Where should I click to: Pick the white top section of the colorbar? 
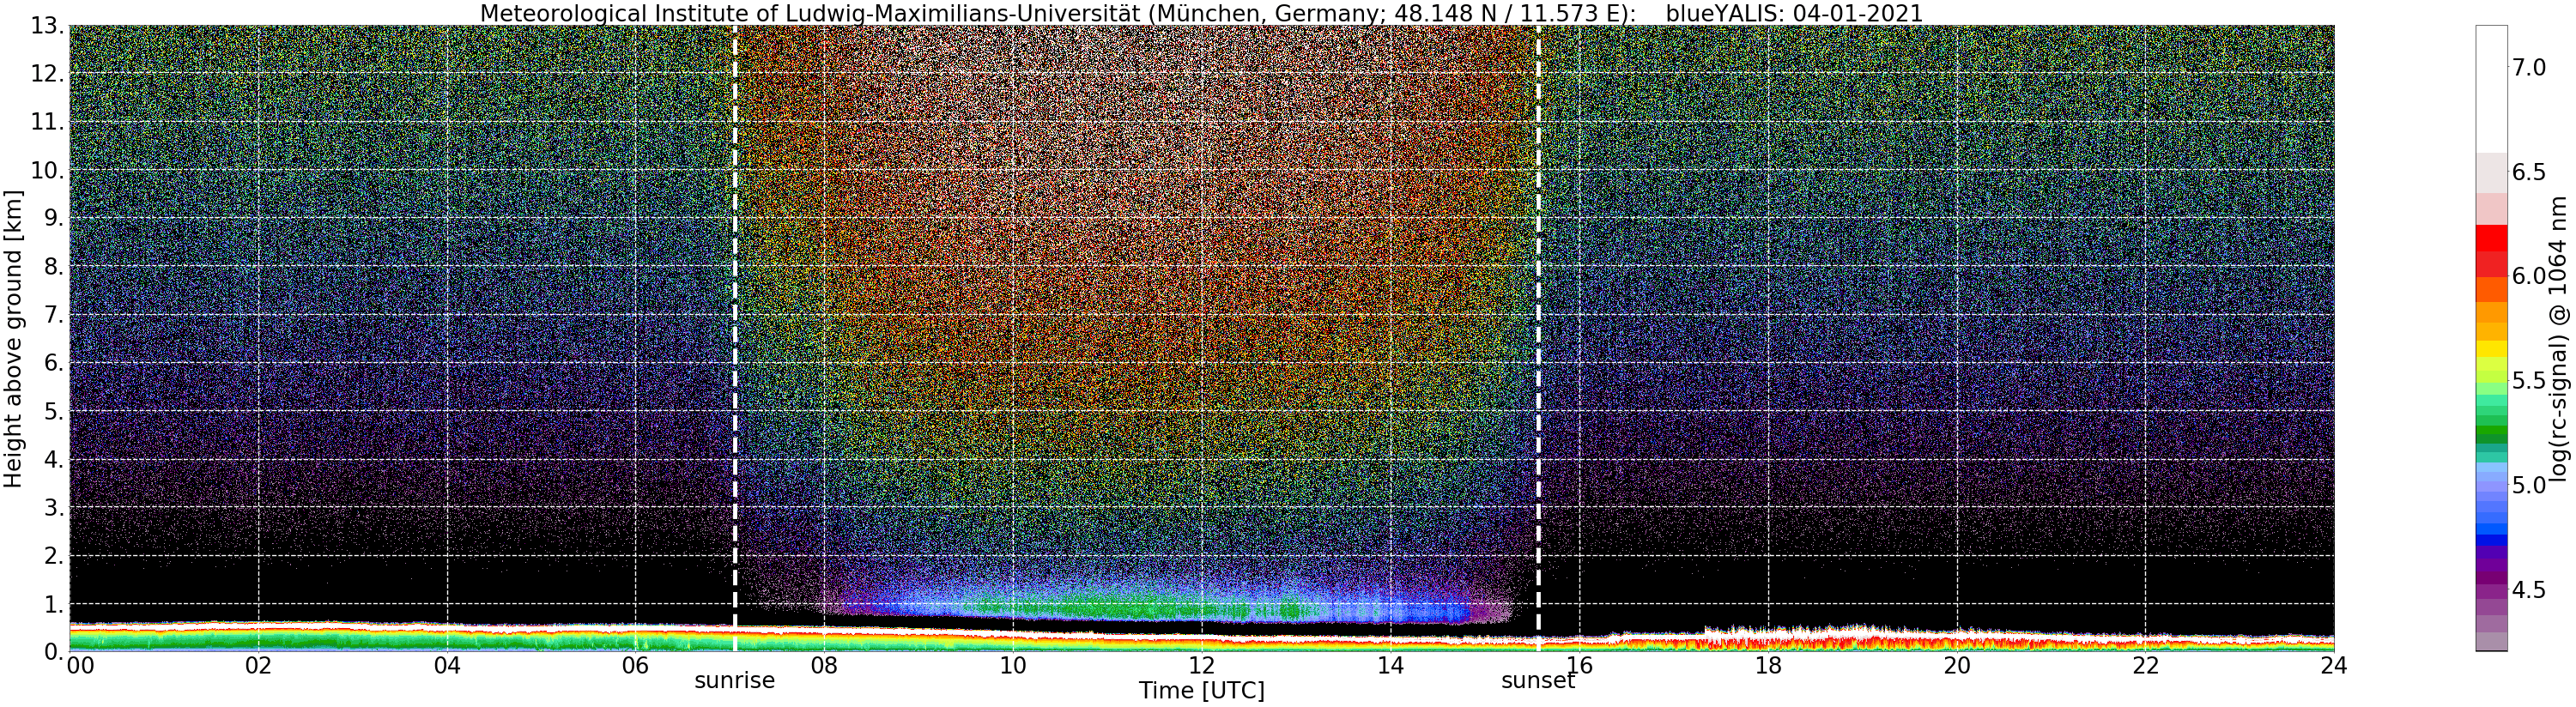[x=2491, y=89]
